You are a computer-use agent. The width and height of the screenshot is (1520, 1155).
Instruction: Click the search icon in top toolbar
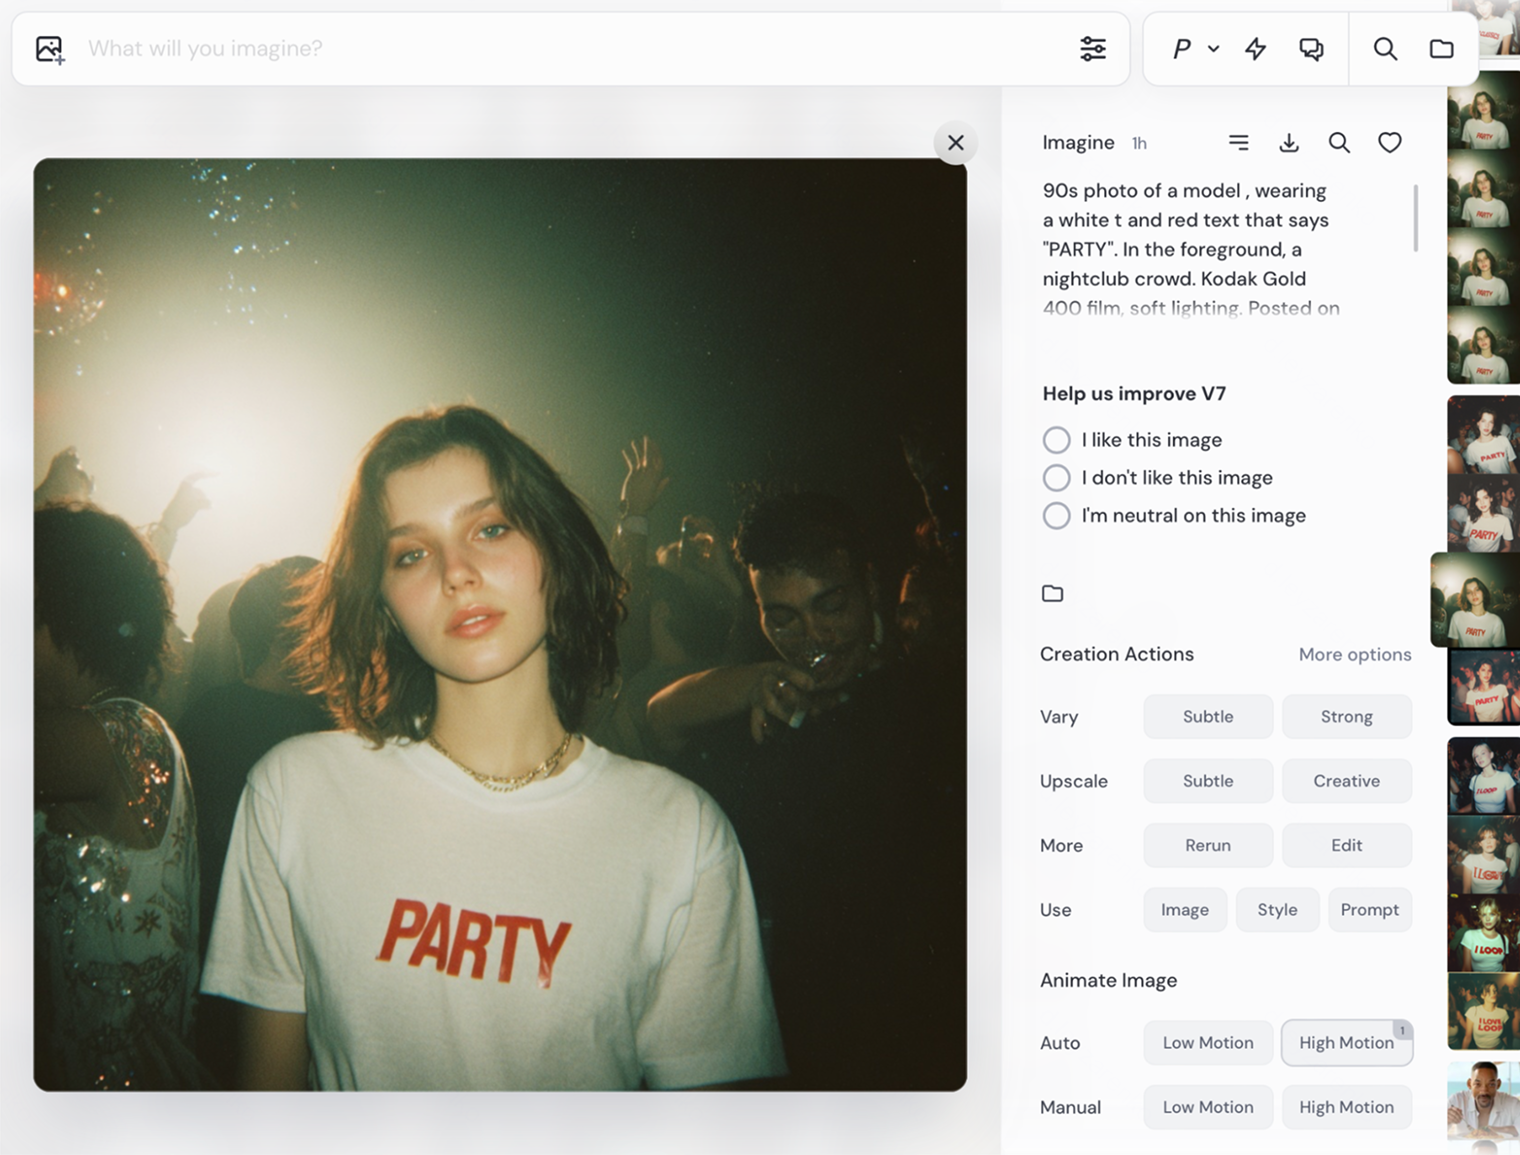(1385, 48)
